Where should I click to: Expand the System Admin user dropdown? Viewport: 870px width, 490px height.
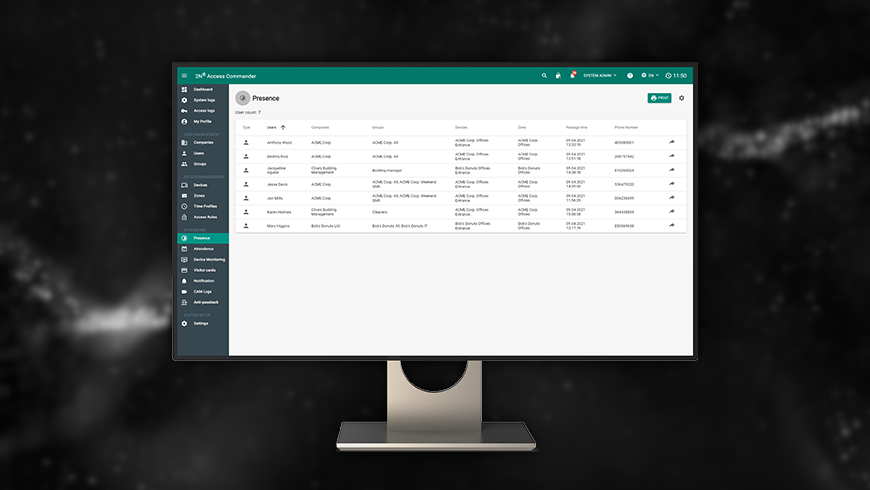coord(600,76)
